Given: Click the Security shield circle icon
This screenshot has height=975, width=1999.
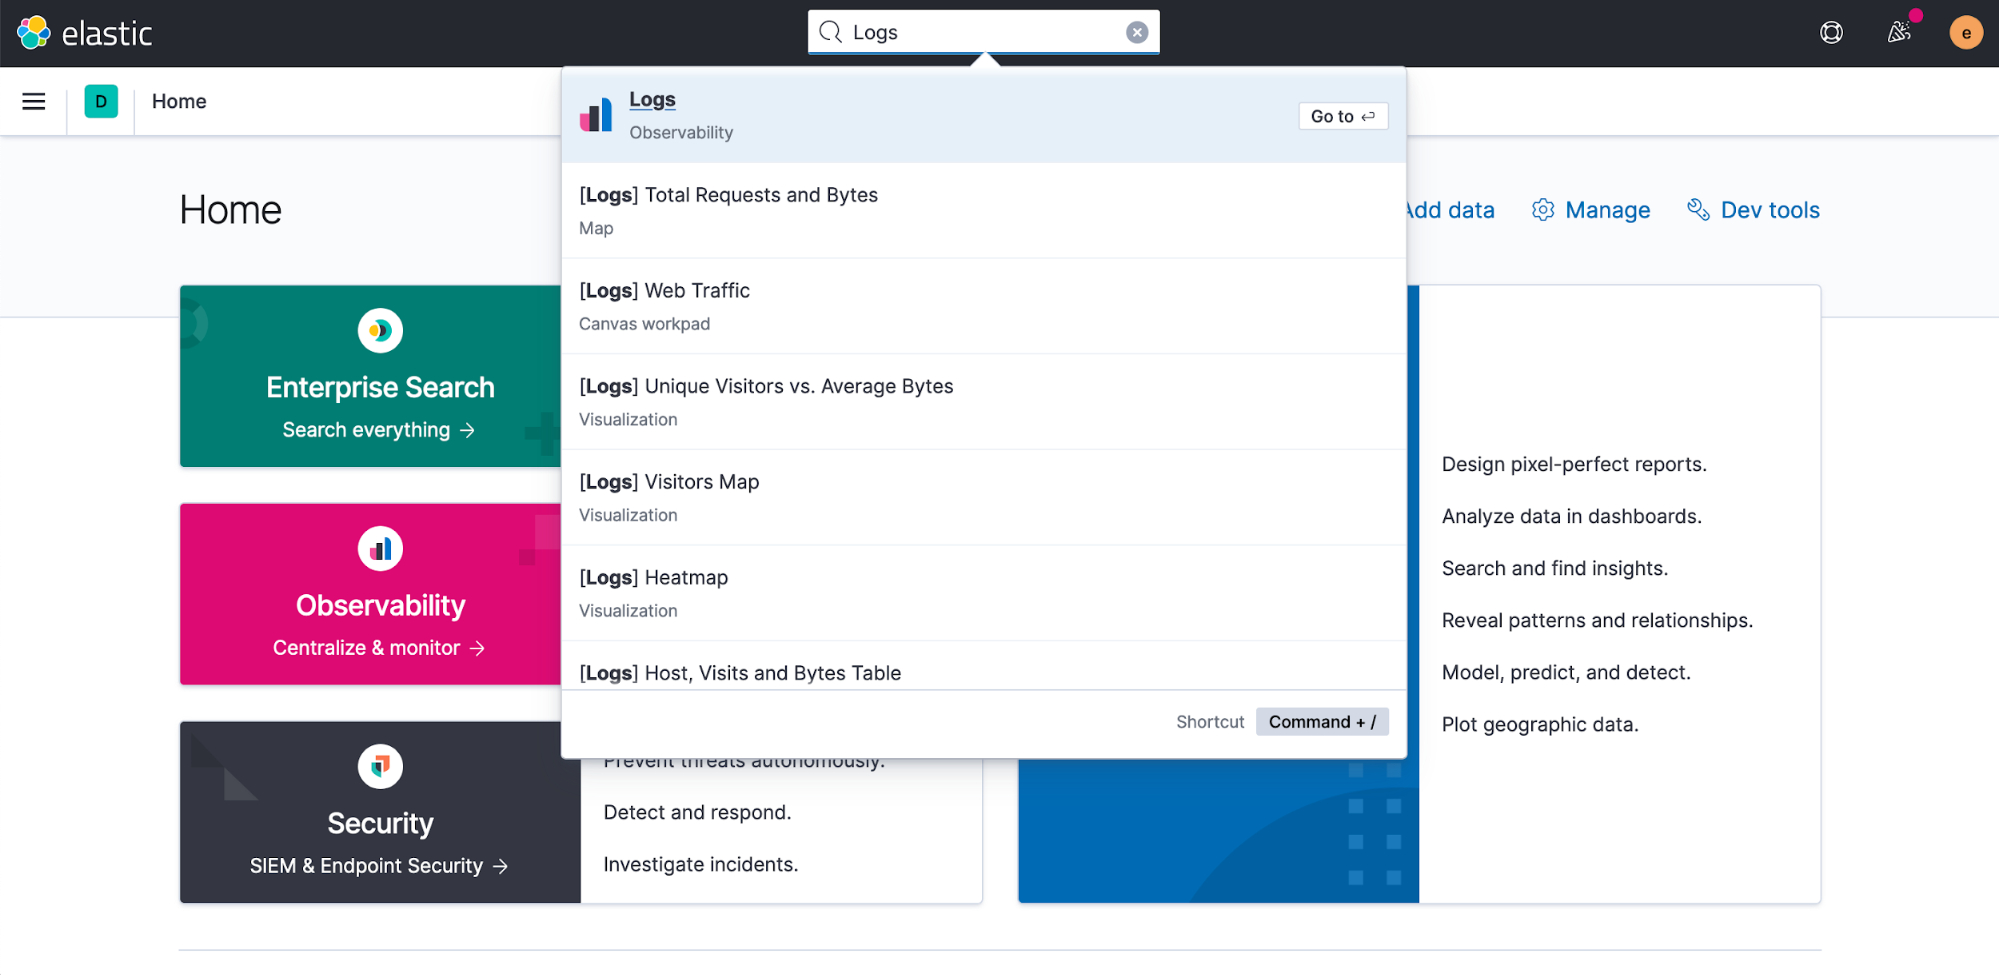Looking at the screenshot, I should point(380,766).
